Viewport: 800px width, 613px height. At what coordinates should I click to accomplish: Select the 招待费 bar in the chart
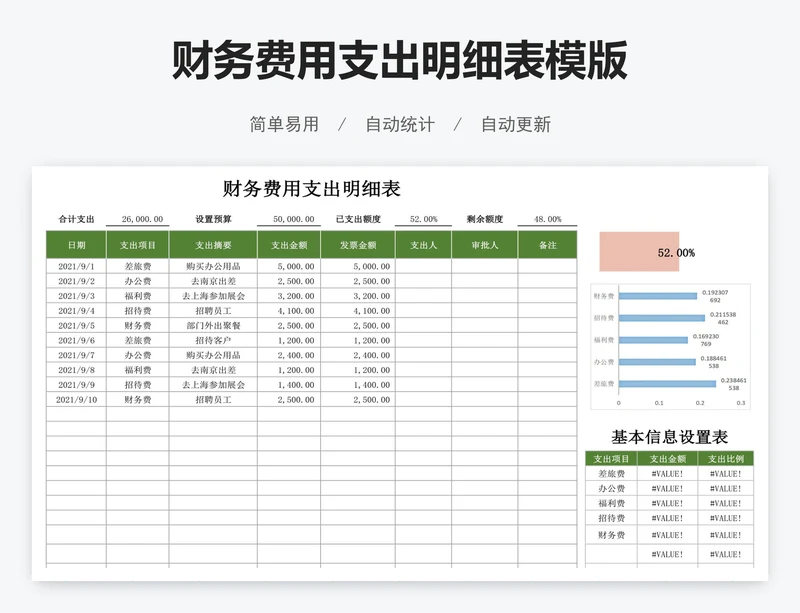coord(662,318)
